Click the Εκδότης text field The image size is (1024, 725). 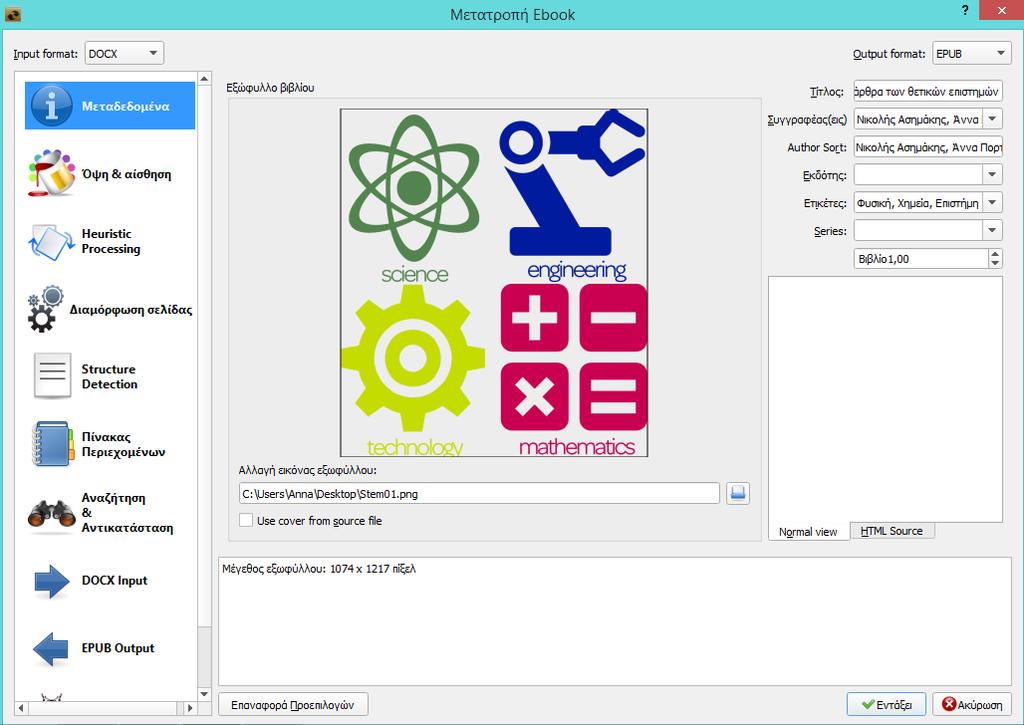[918, 174]
